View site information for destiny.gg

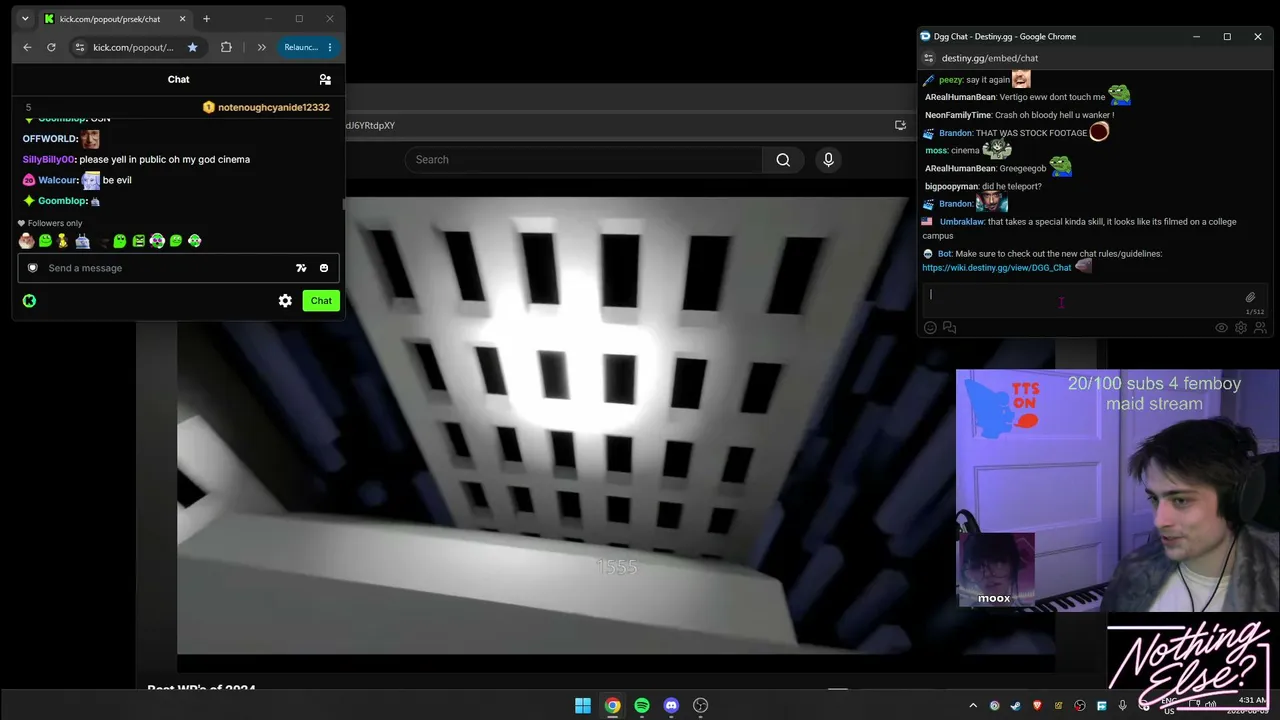click(928, 58)
